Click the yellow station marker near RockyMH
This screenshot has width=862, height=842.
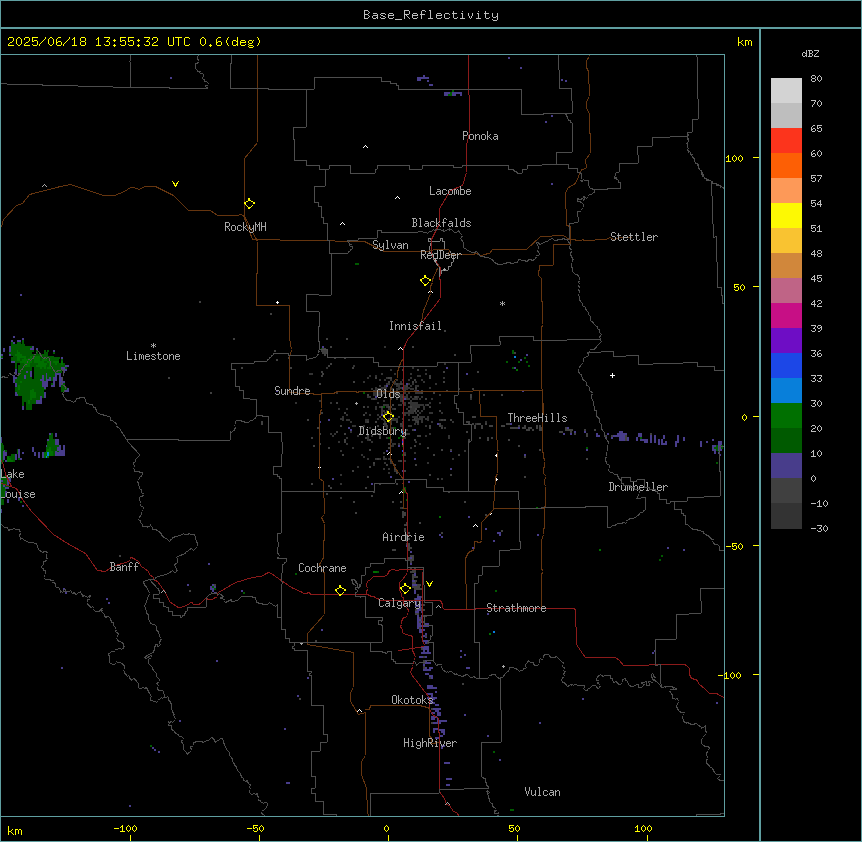point(250,203)
